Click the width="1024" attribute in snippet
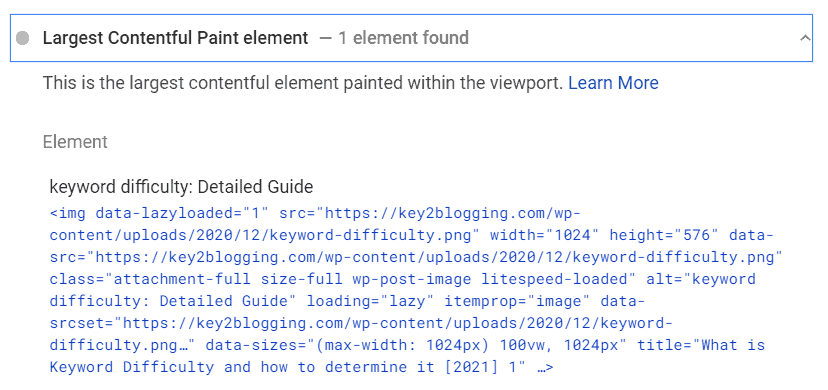The image size is (828, 390). point(540,235)
